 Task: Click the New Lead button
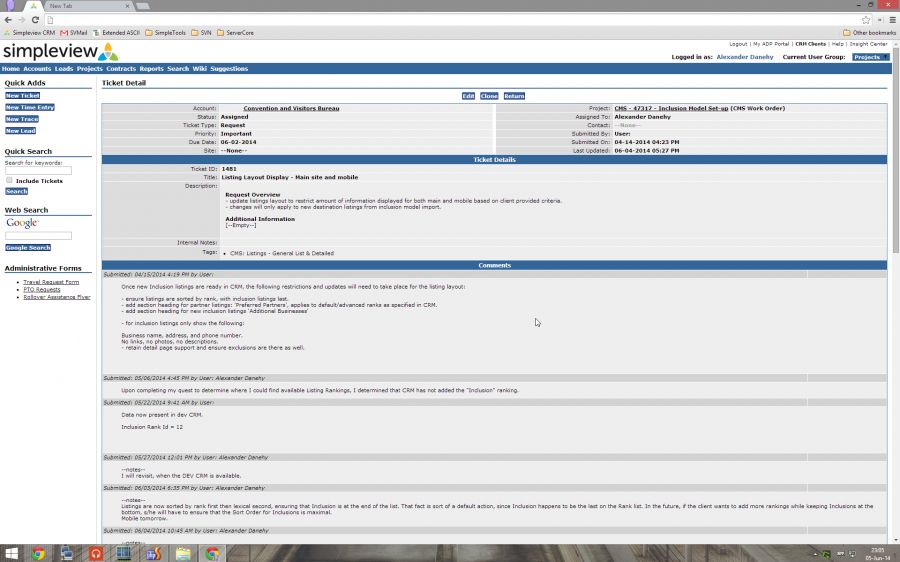coord(21,131)
